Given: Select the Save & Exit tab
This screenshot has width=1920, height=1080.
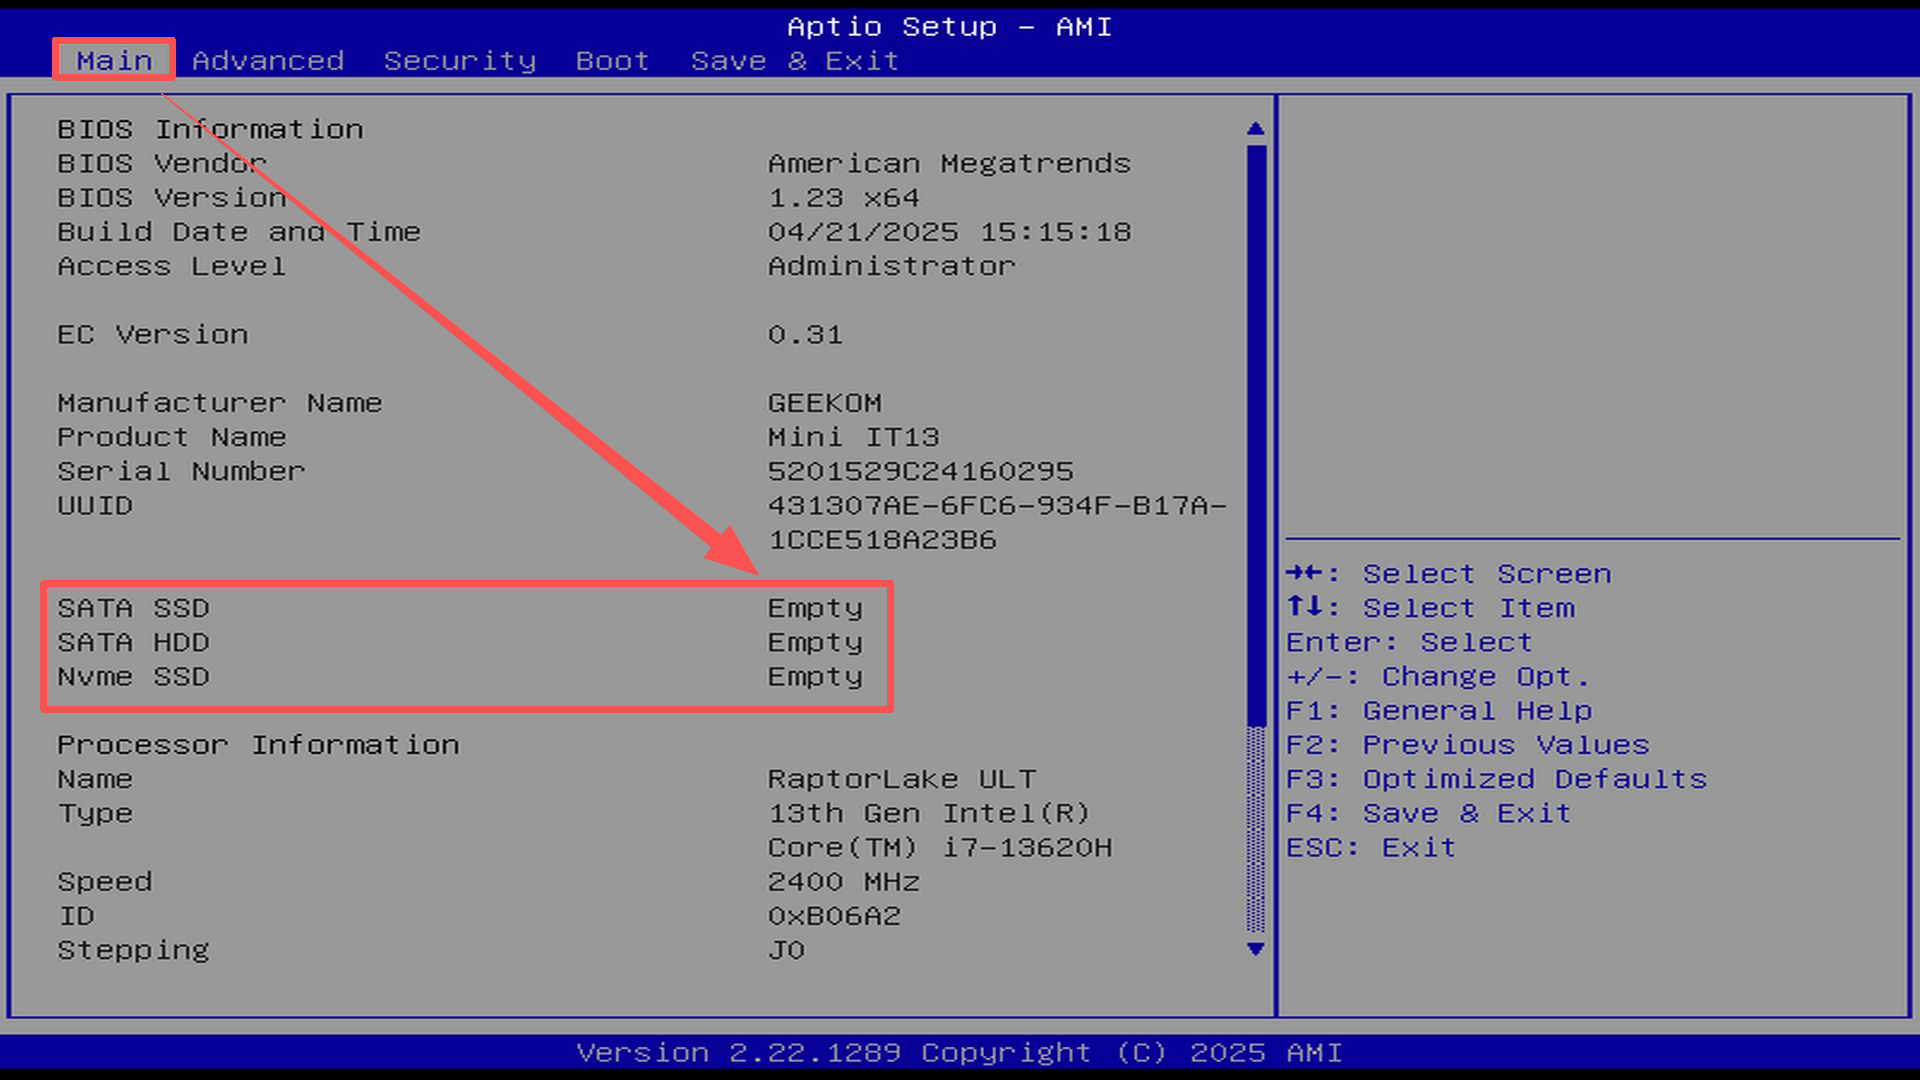Looking at the screenshot, I should 794,61.
